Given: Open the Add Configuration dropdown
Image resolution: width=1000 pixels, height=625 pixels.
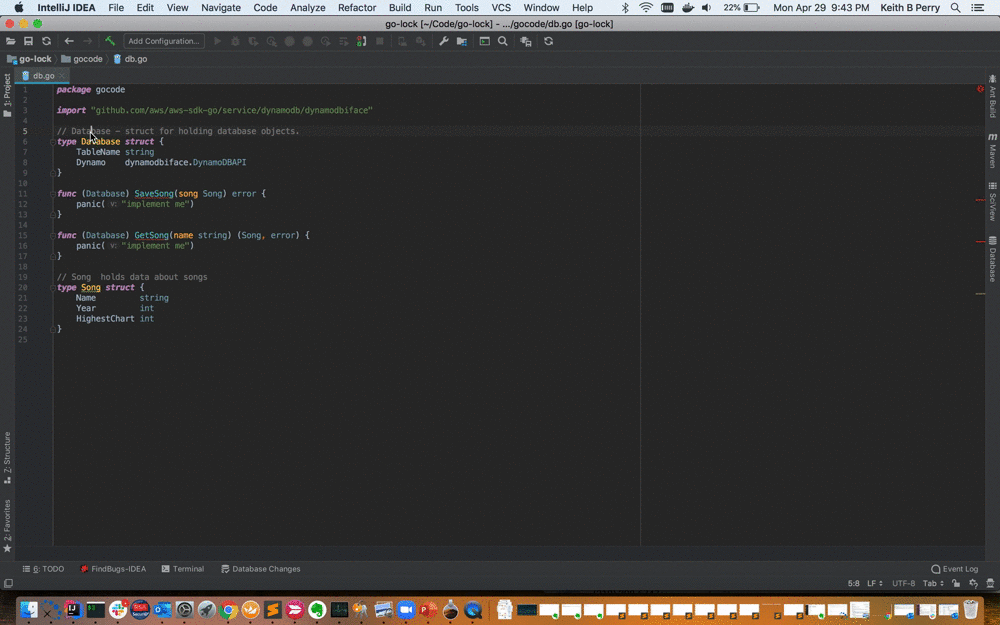Looking at the screenshot, I should (164, 41).
